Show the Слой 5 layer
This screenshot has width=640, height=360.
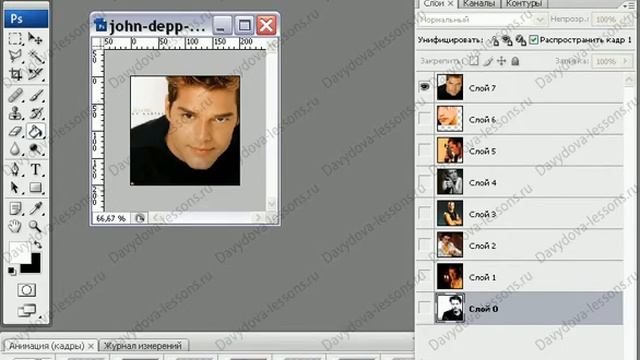(424, 150)
